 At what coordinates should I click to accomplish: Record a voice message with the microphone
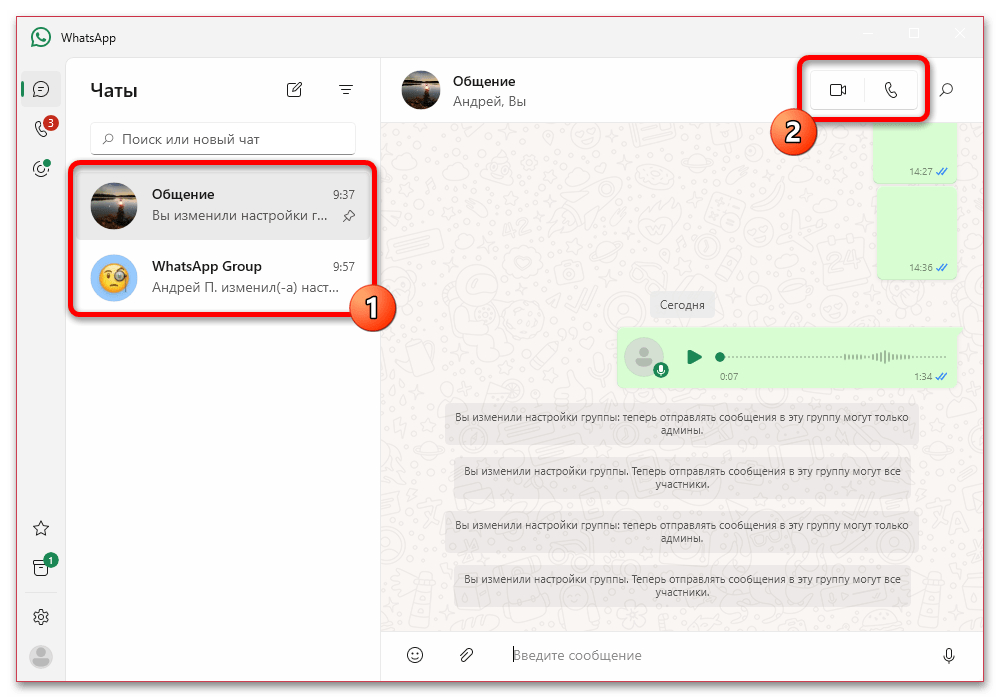949,655
